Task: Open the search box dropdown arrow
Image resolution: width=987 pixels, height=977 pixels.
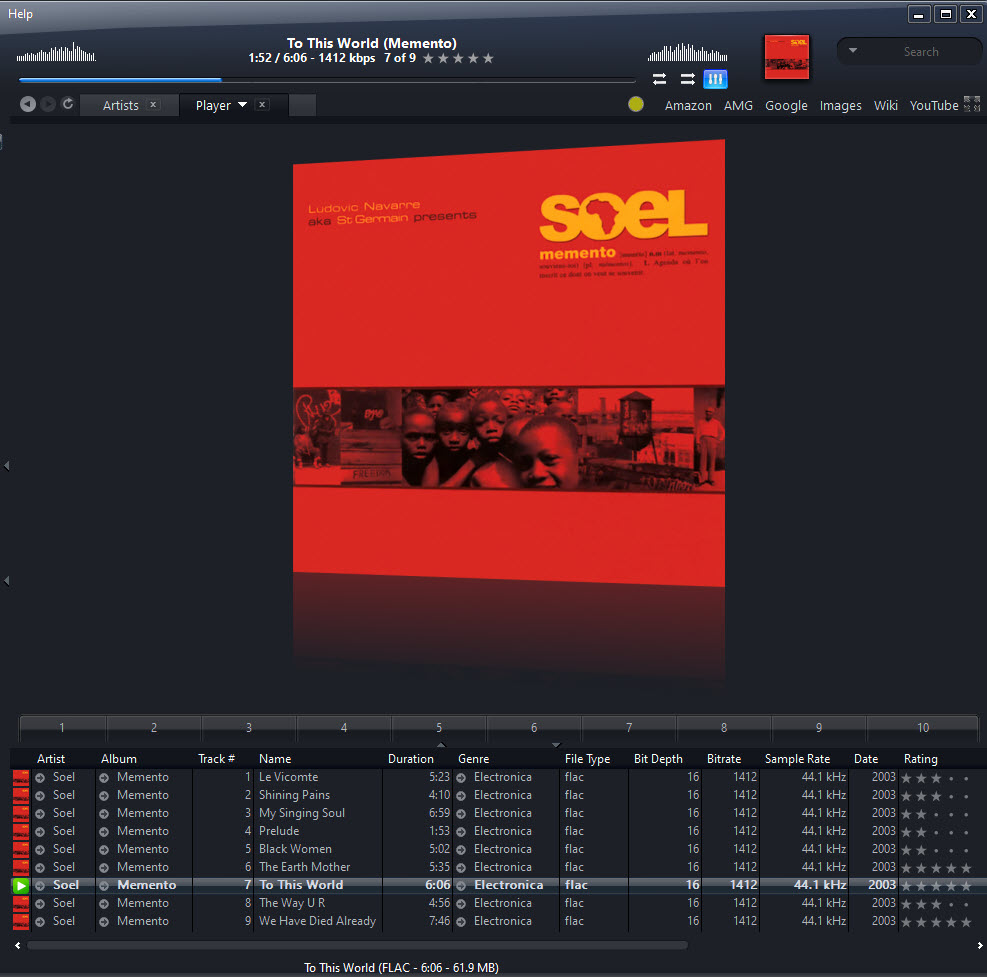Action: click(x=853, y=51)
